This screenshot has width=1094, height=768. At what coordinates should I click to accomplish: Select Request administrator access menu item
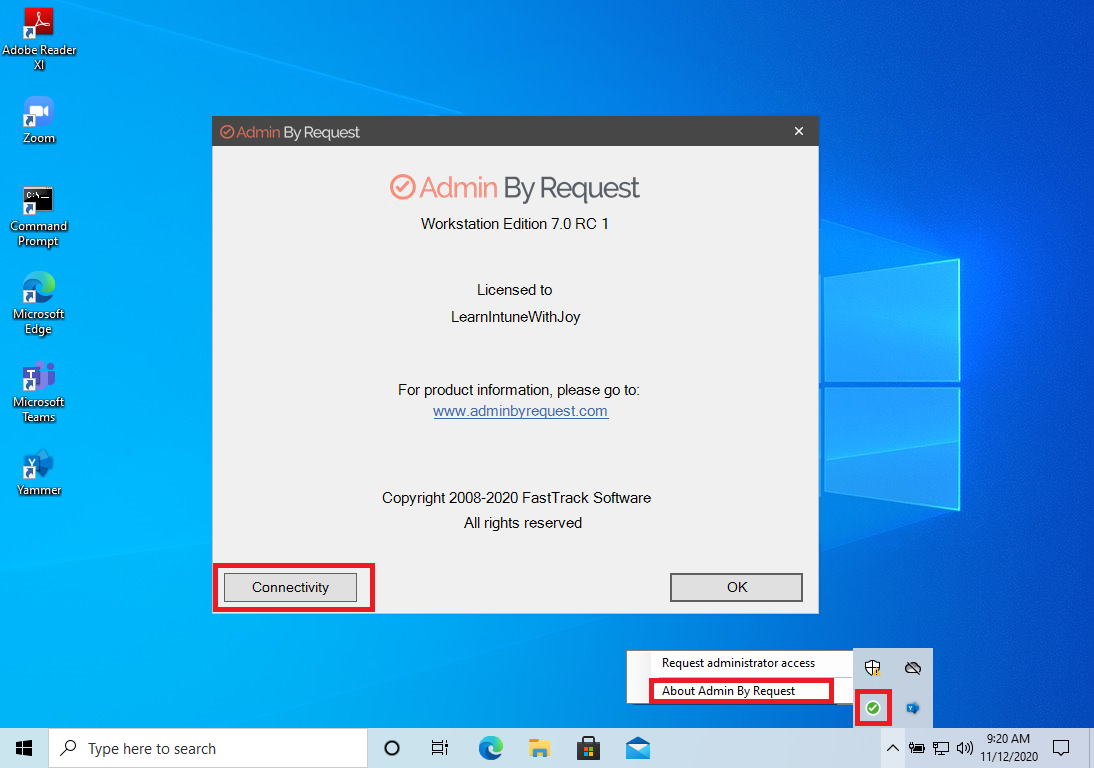pos(739,663)
